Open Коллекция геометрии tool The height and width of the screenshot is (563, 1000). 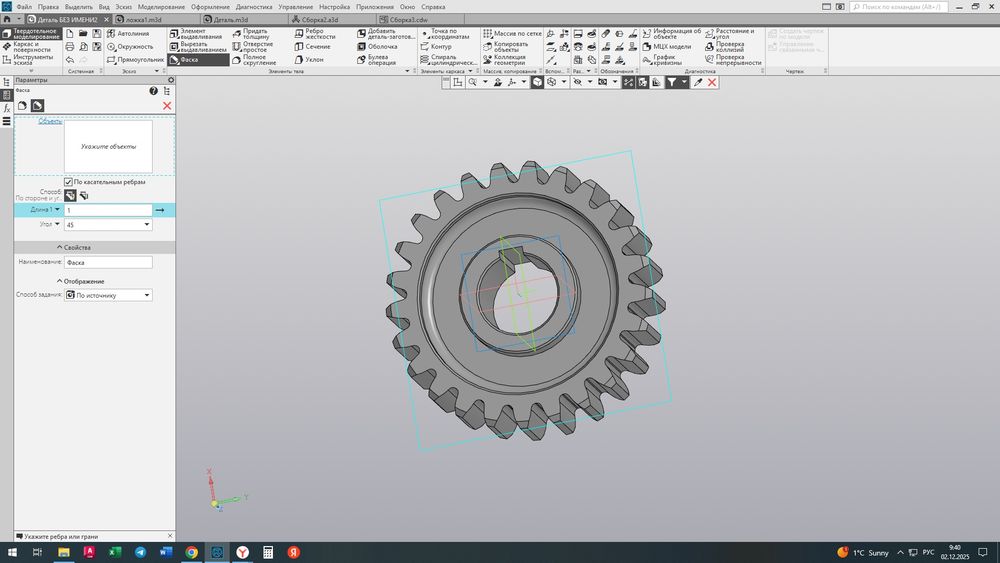pyautogui.click(x=504, y=59)
